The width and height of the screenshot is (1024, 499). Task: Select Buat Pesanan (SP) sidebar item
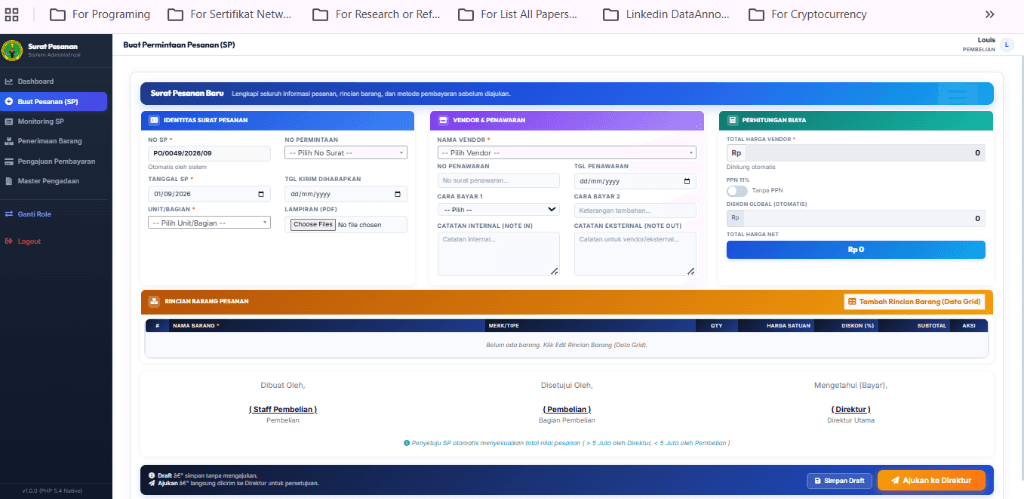(x=54, y=102)
